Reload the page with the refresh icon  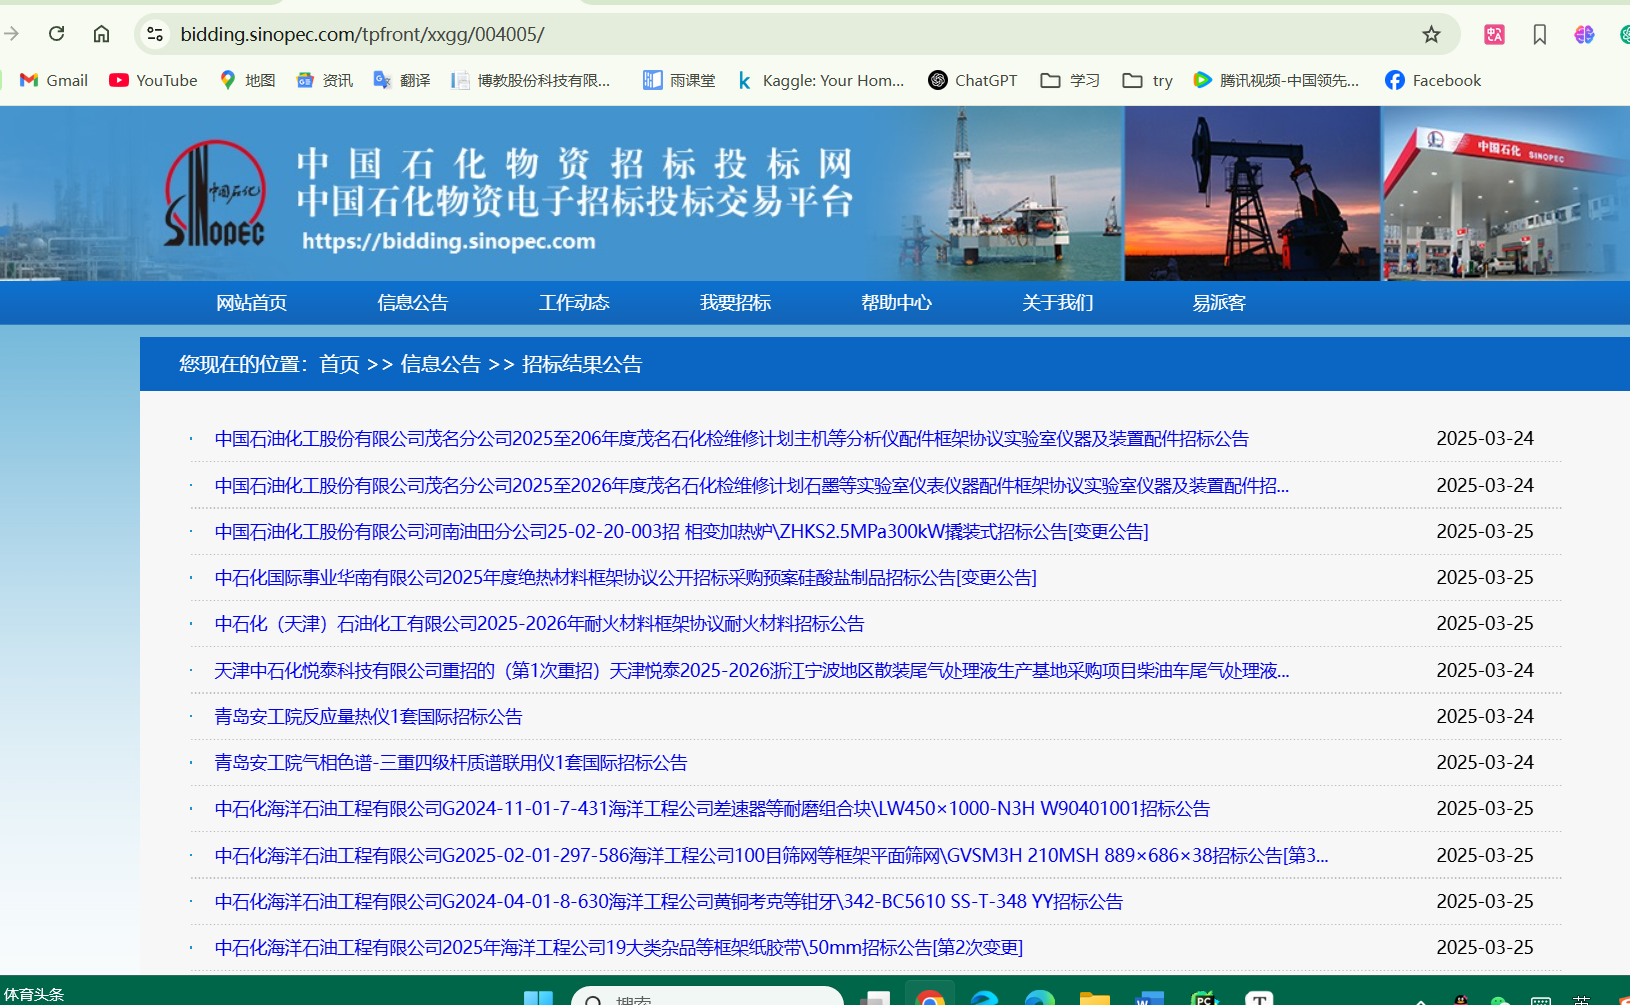[x=57, y=34]
